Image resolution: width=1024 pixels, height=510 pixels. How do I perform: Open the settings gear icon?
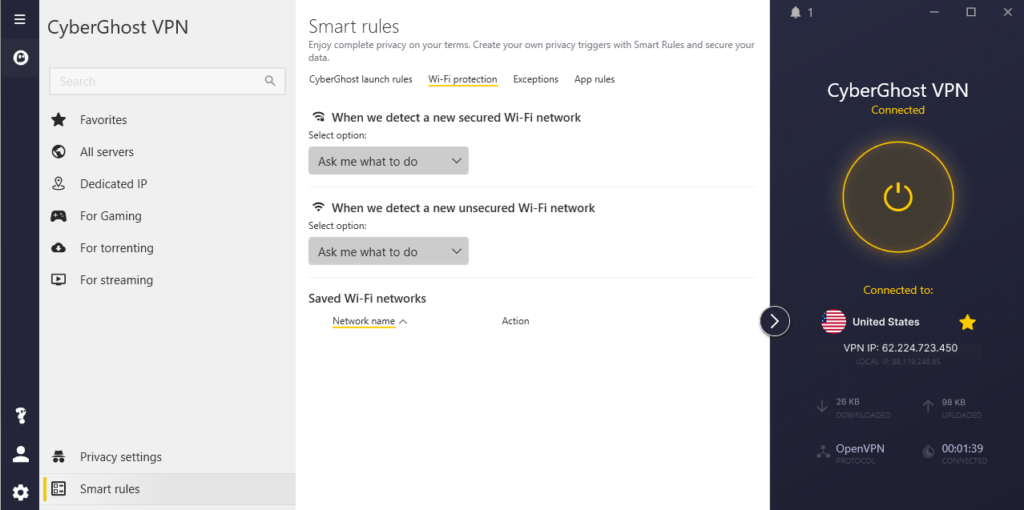click(x=20, y=492)
